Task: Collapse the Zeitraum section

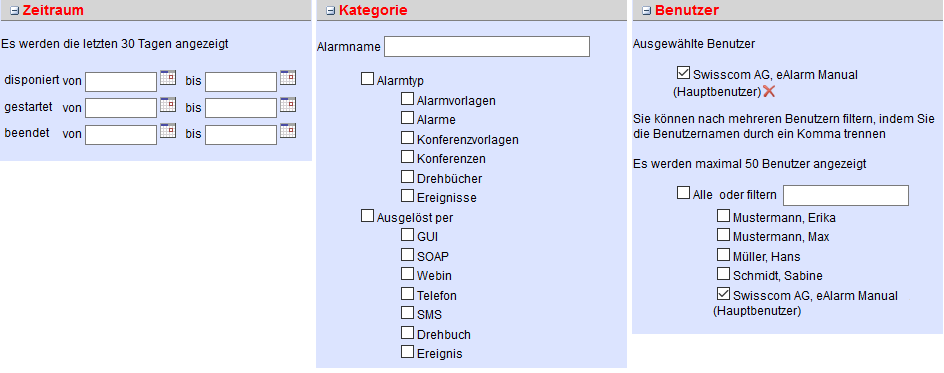Action: click(x=14, y=10)
